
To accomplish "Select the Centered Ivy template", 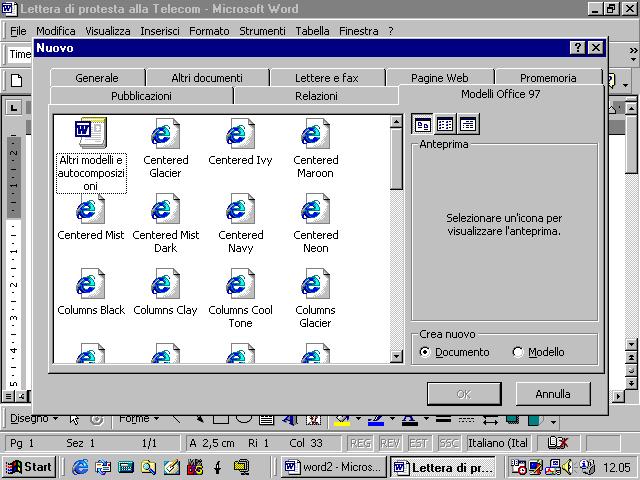I will (x=240, y=142).
